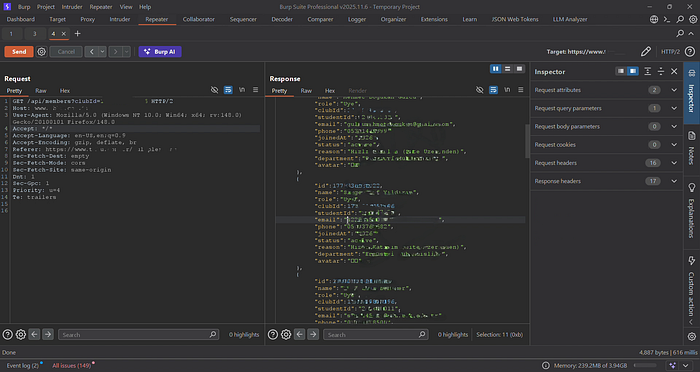Collapse all Inspector sections icon
Viewport: 700px width, 372px height.
(x=661, y=71)
